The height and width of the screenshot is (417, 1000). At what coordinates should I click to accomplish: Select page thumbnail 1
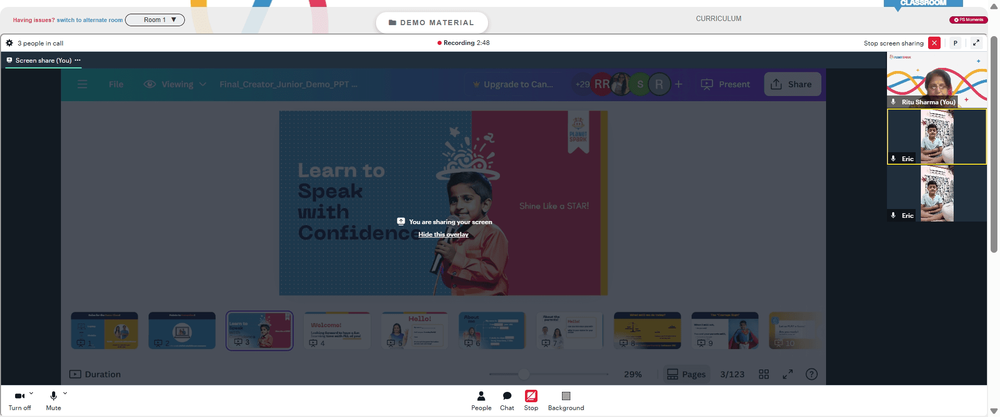(105, 330)
